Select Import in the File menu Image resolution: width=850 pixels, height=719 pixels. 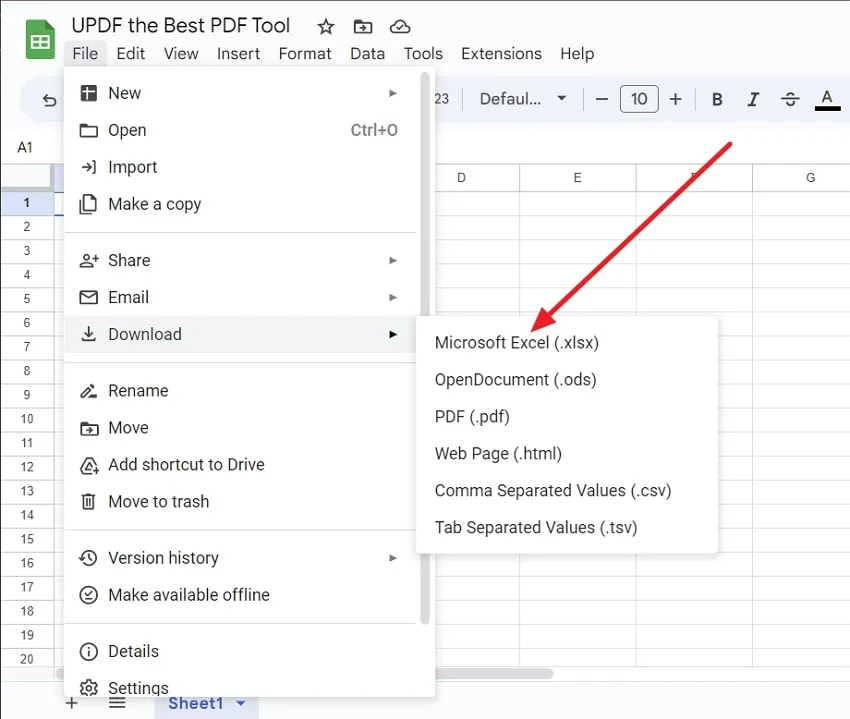240,167
